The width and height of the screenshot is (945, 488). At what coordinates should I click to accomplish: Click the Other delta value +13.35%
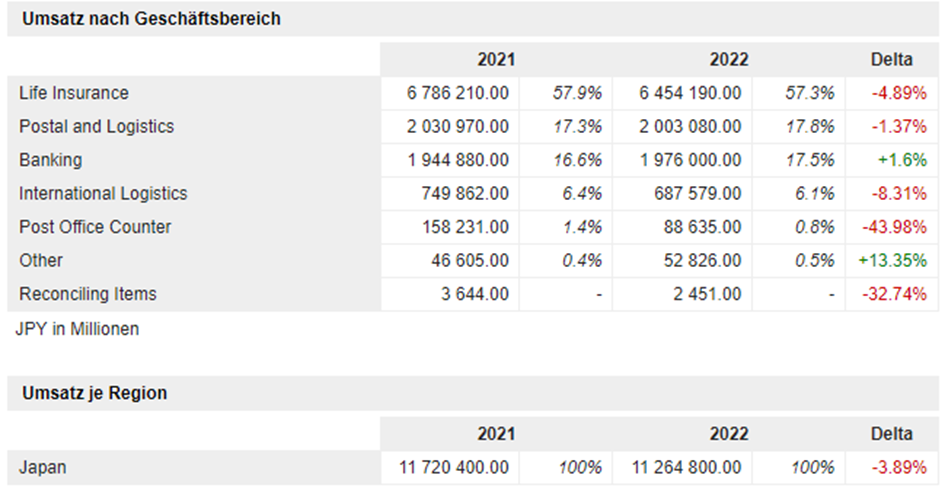(x=892, y=261)
